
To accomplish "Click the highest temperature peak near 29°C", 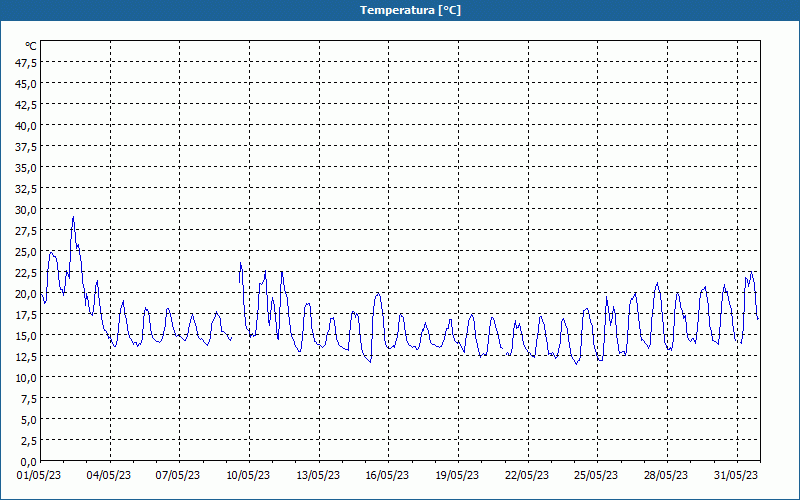I will click(73, 218).
